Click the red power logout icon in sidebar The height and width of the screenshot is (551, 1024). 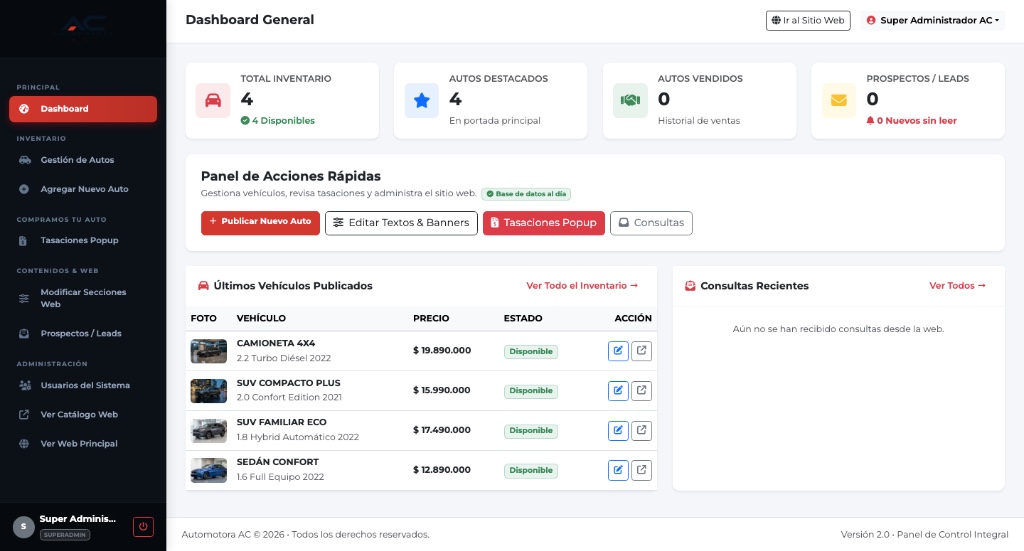[x=143, y=527]
